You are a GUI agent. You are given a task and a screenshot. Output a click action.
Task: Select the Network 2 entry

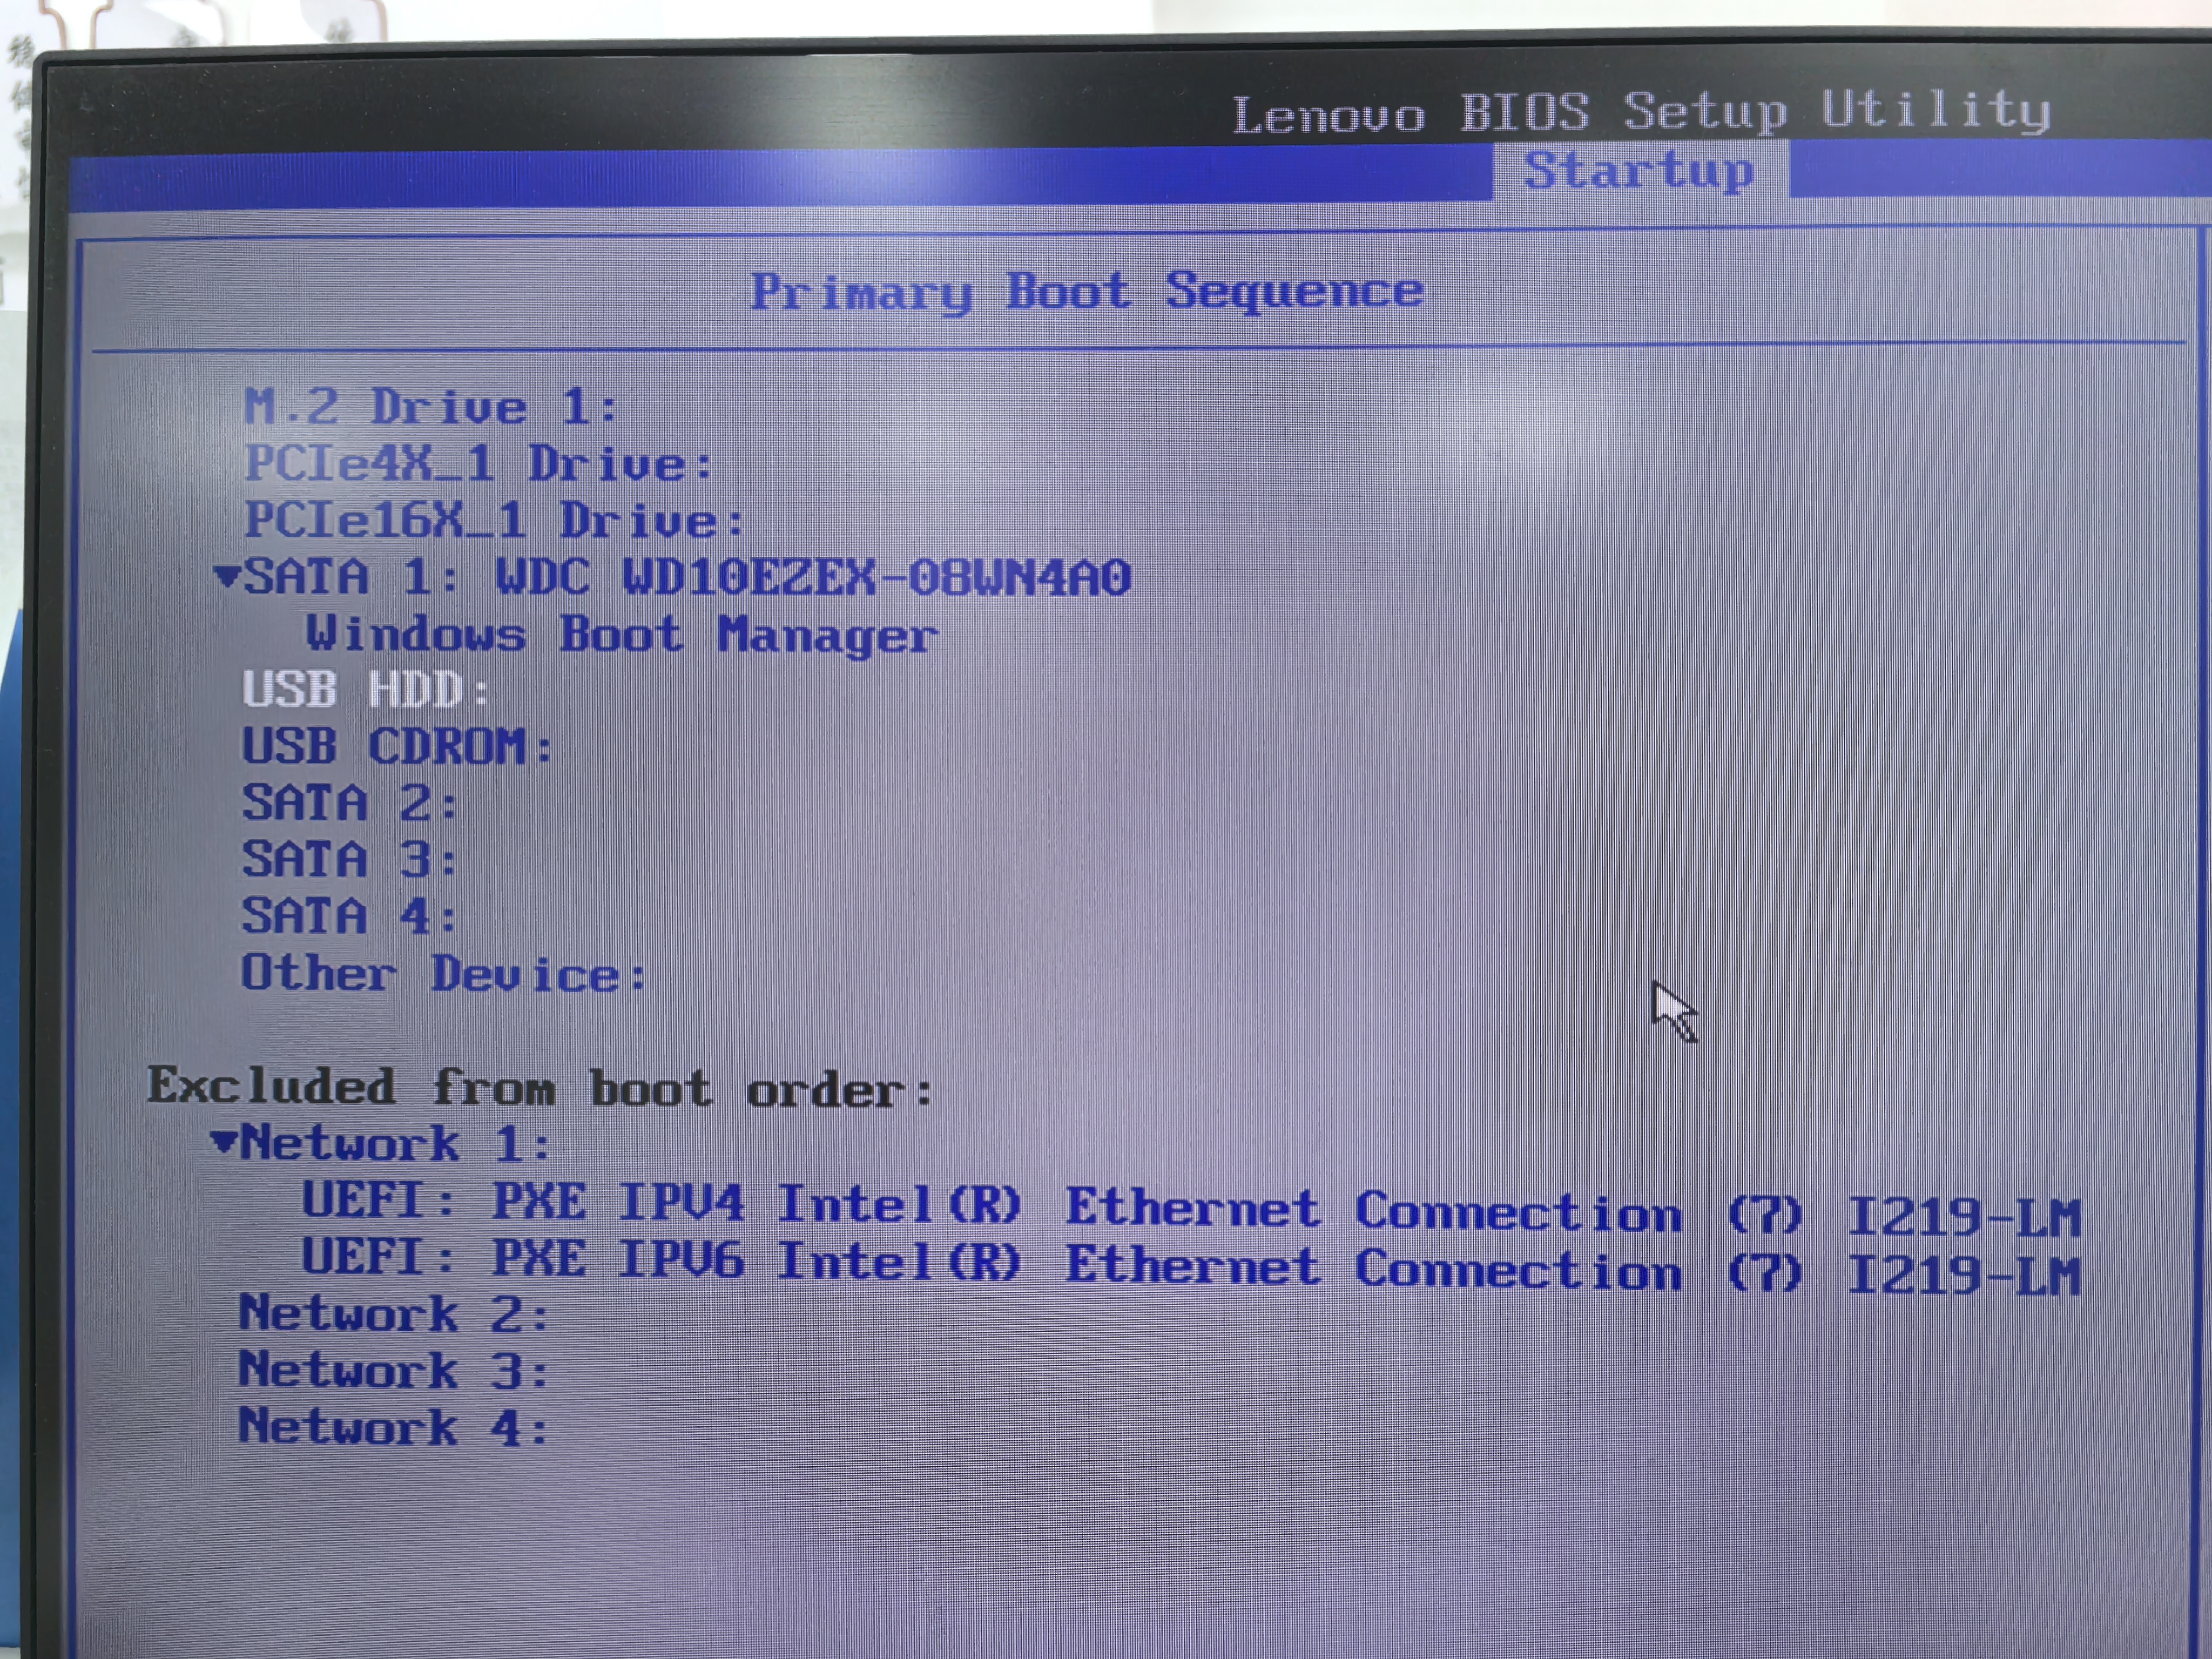coord(393,1314)
